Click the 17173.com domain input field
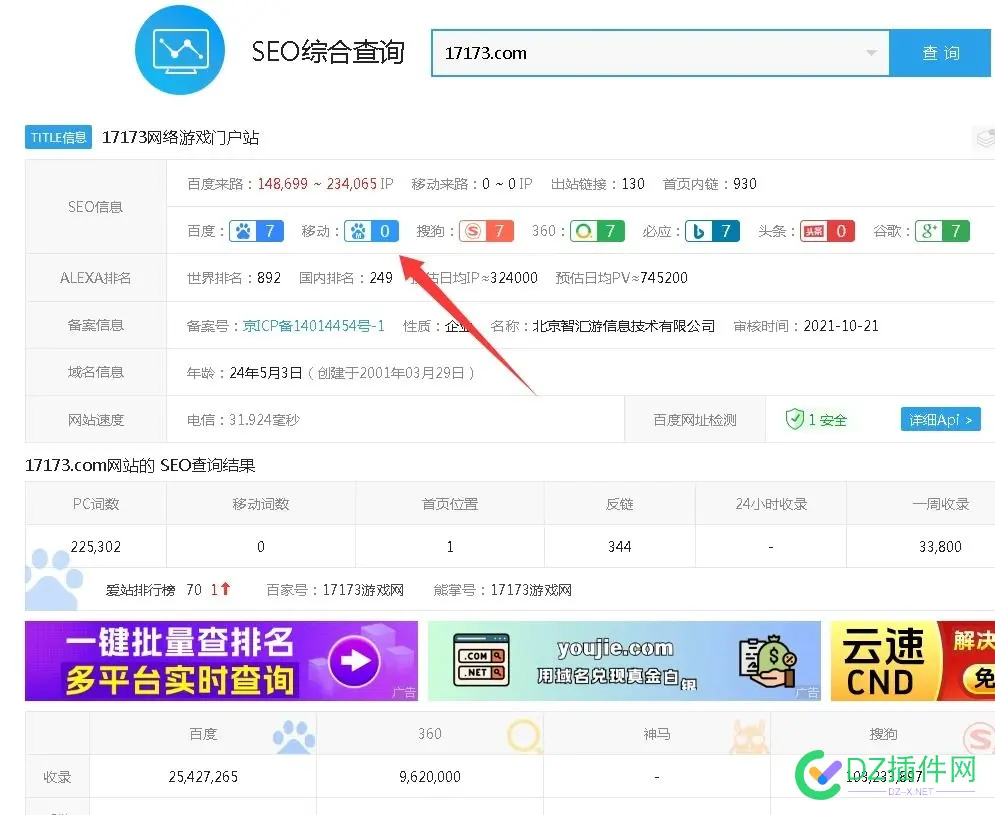This screenshot has height=815, width=995. click(660, 53)
